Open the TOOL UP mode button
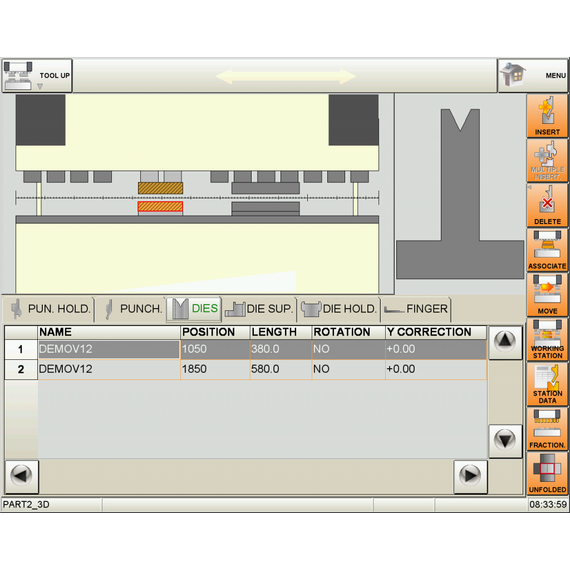The width and height of the screenshot is (570, 570). [37, 76]
